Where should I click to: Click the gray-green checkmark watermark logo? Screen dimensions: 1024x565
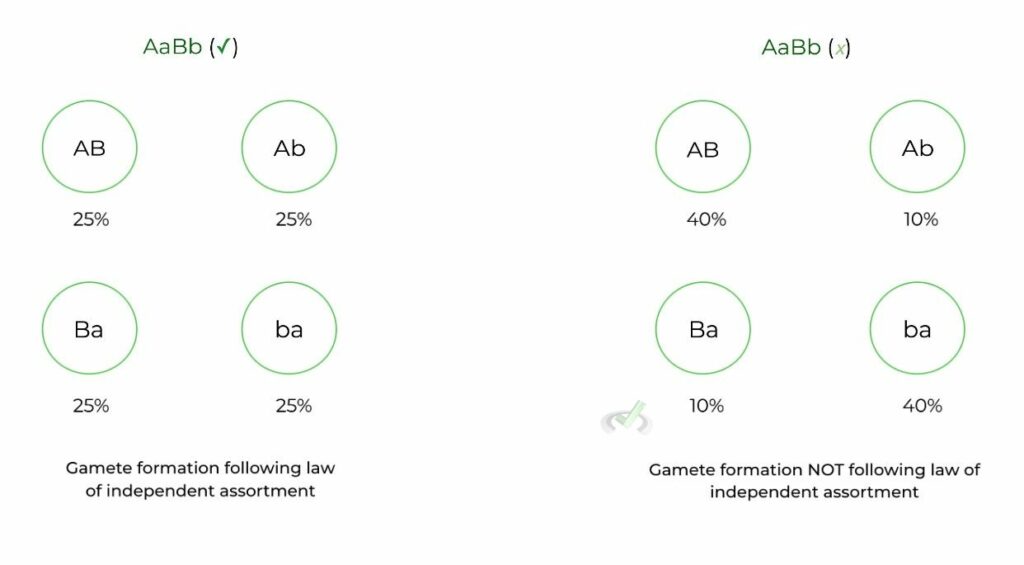627,418
